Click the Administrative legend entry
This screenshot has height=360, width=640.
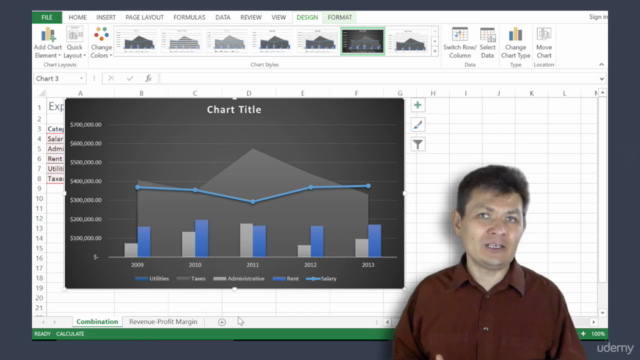tap(239, 279)
